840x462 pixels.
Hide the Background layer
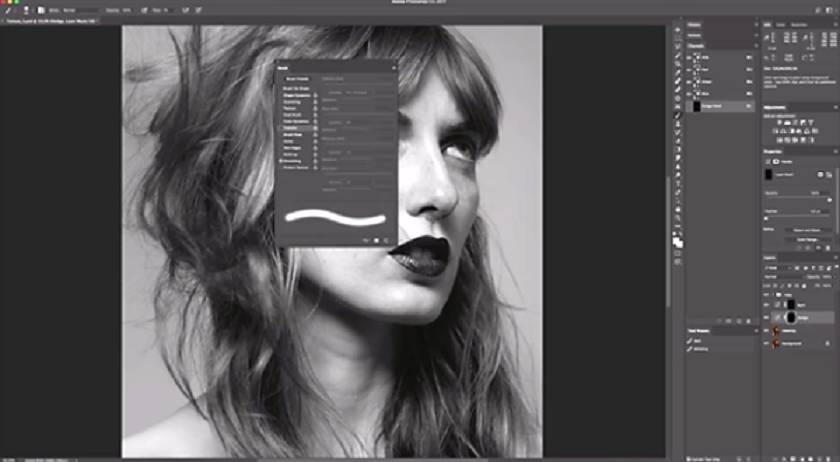click(x=766, y=344)
